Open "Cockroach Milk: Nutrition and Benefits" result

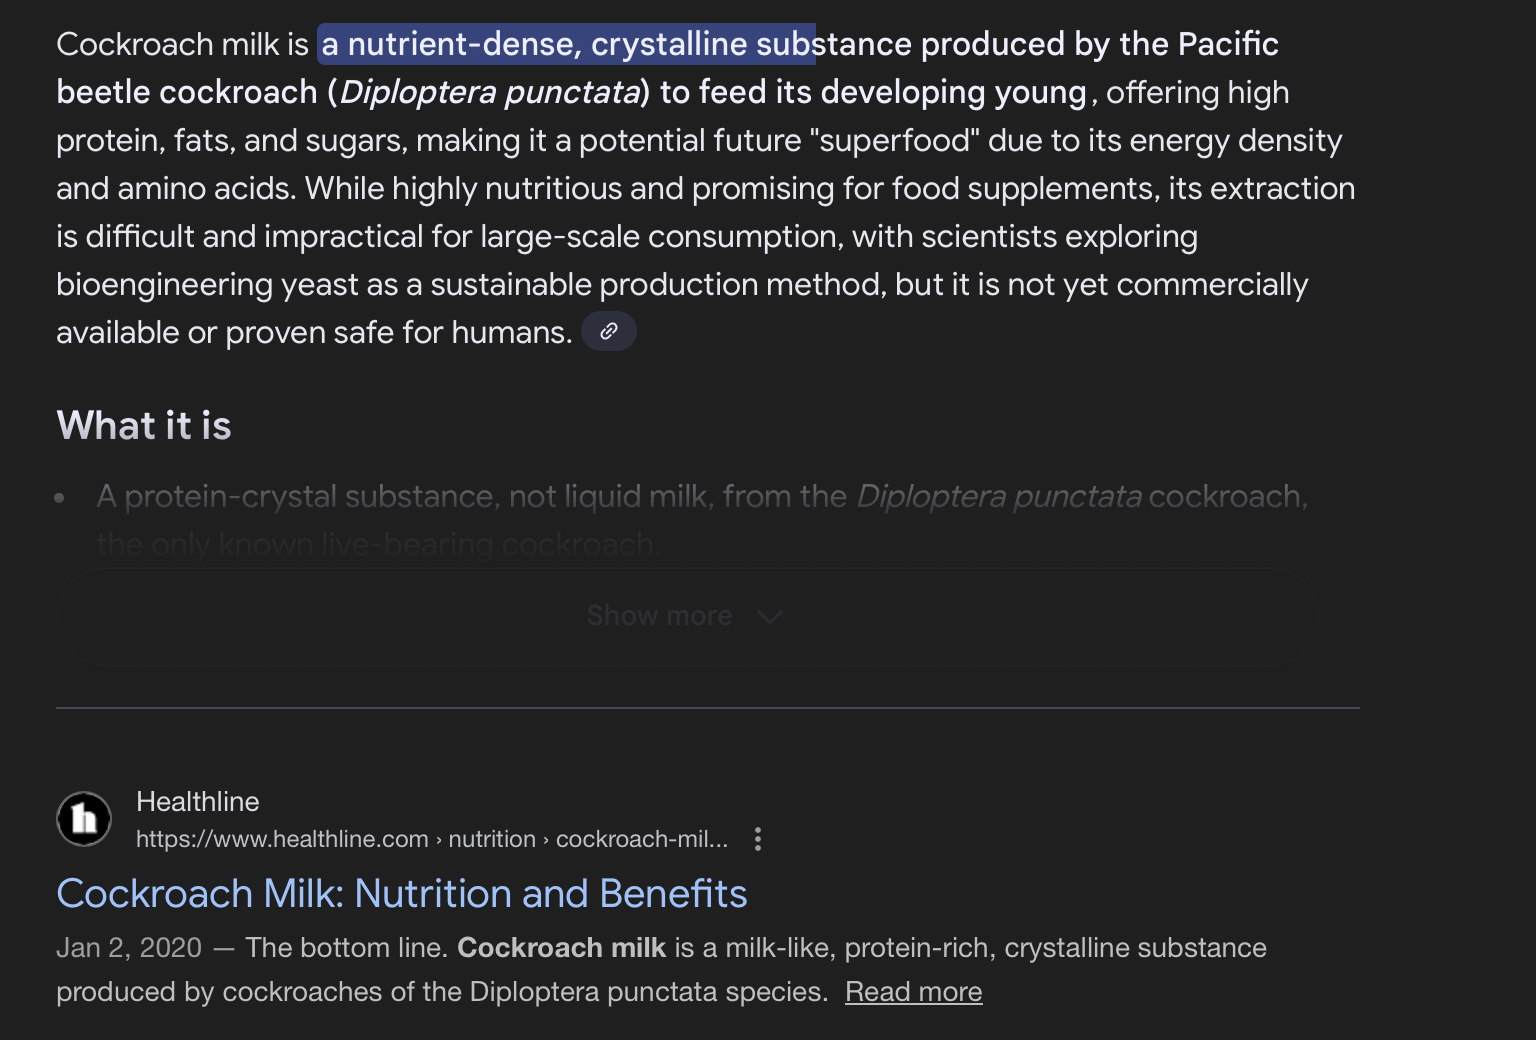coord(401,894)
